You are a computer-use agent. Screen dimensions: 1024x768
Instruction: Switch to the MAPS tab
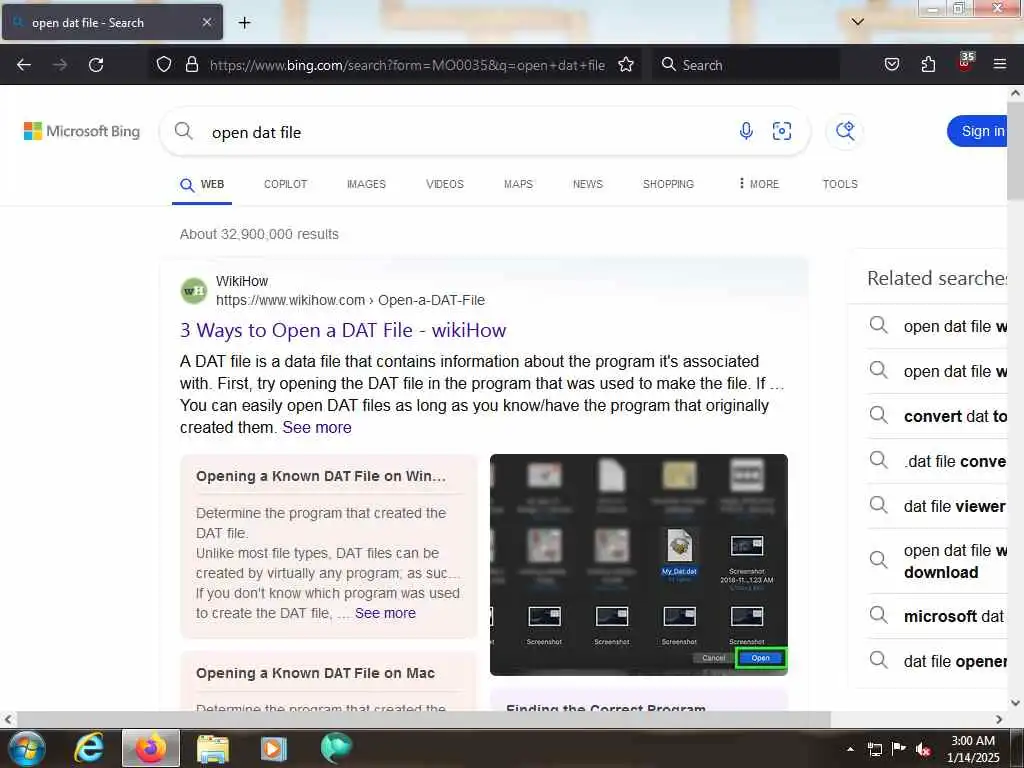519,184
